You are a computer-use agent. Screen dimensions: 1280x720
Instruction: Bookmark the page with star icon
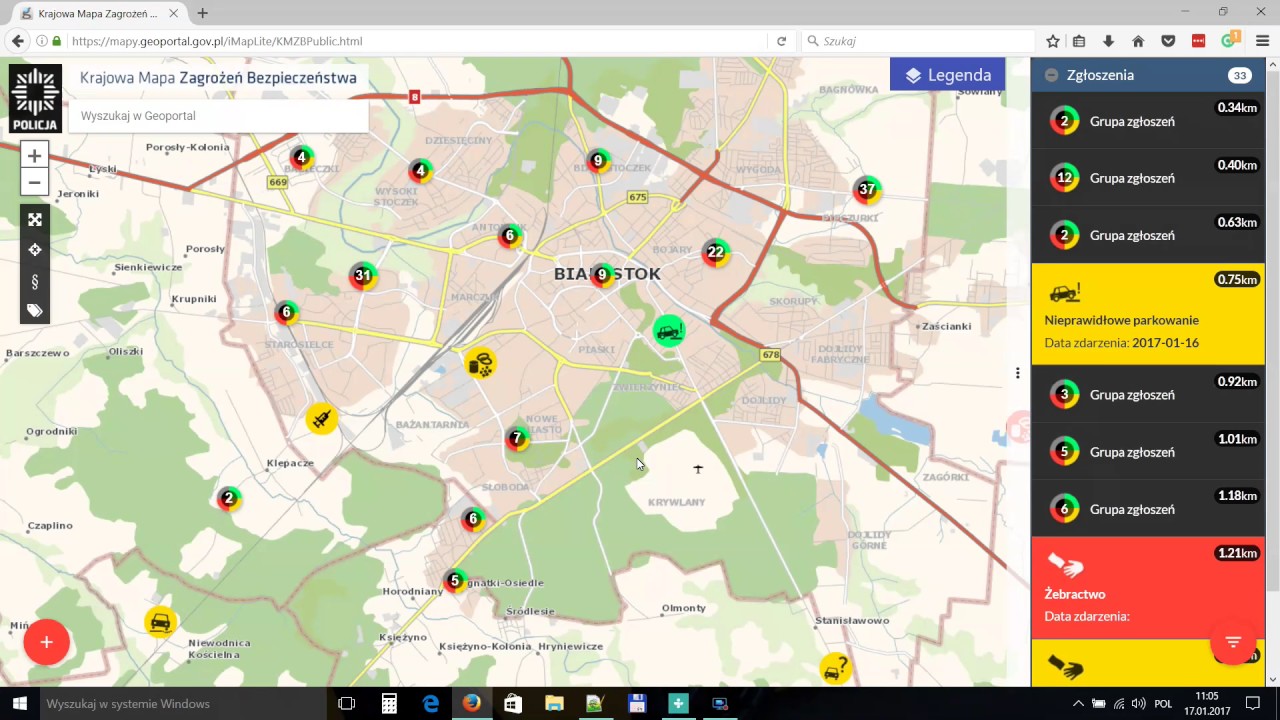click(1052, 41)
